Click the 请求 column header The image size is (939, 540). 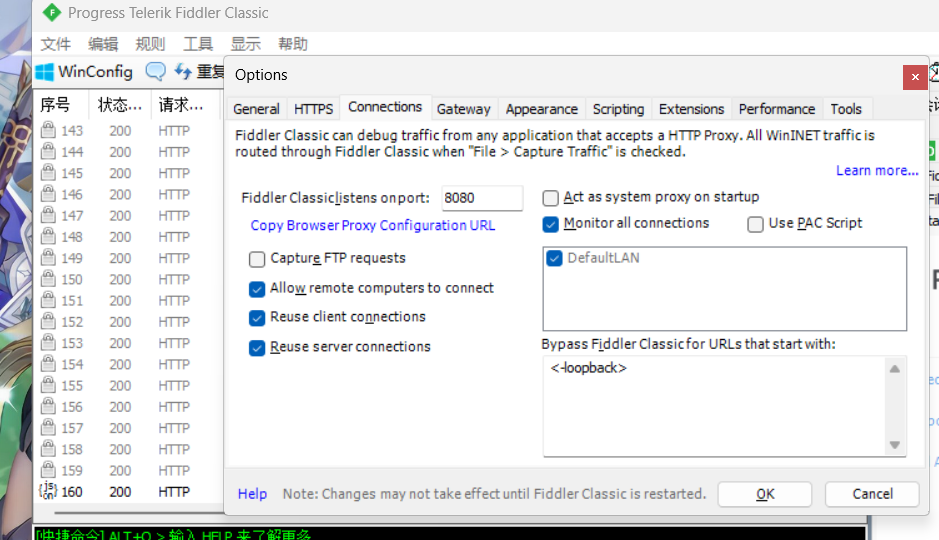[x=186, y=105]
